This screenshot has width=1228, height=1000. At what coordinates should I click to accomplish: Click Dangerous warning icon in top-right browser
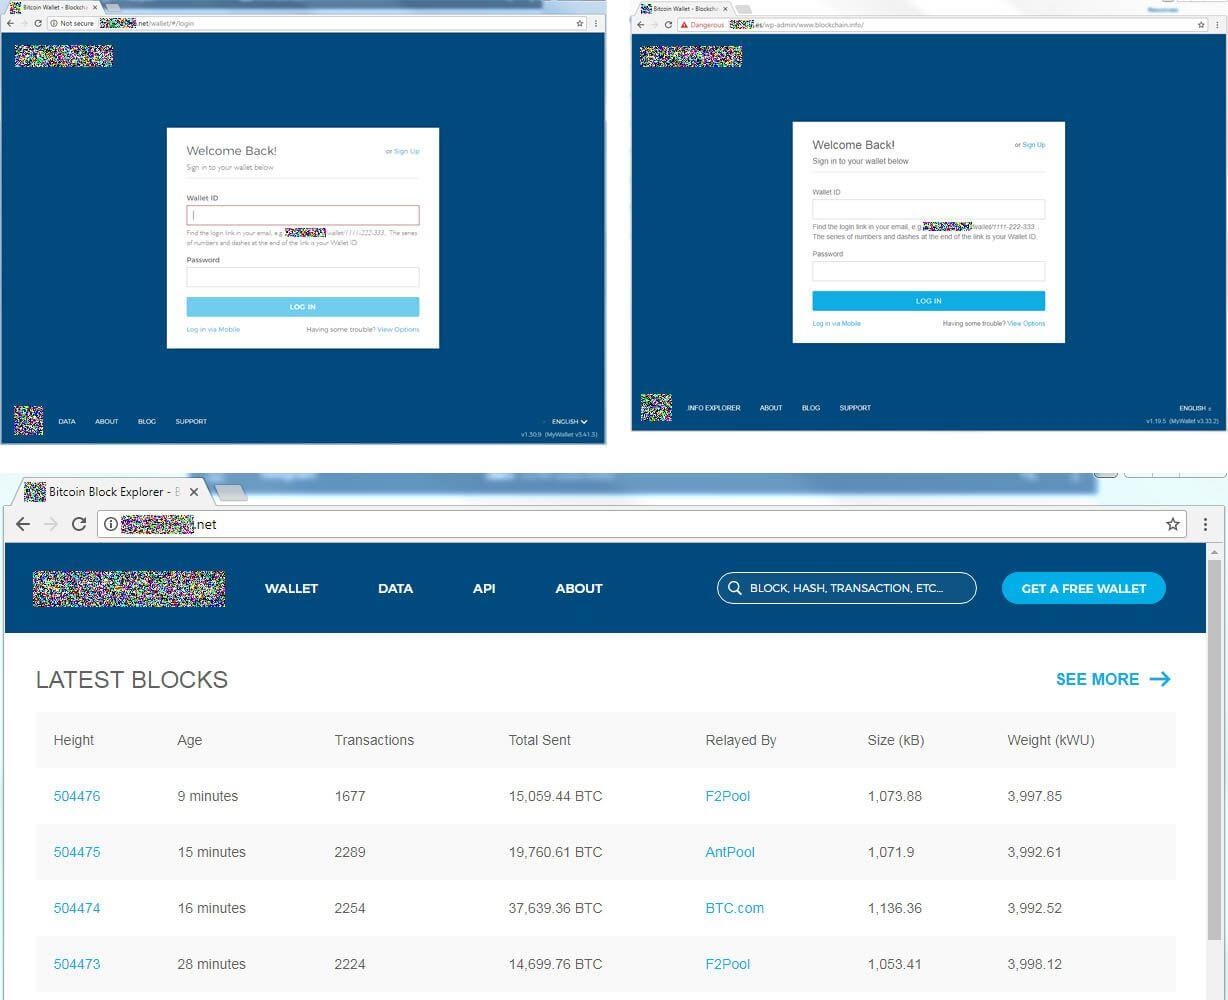click(x=684, y=25)
